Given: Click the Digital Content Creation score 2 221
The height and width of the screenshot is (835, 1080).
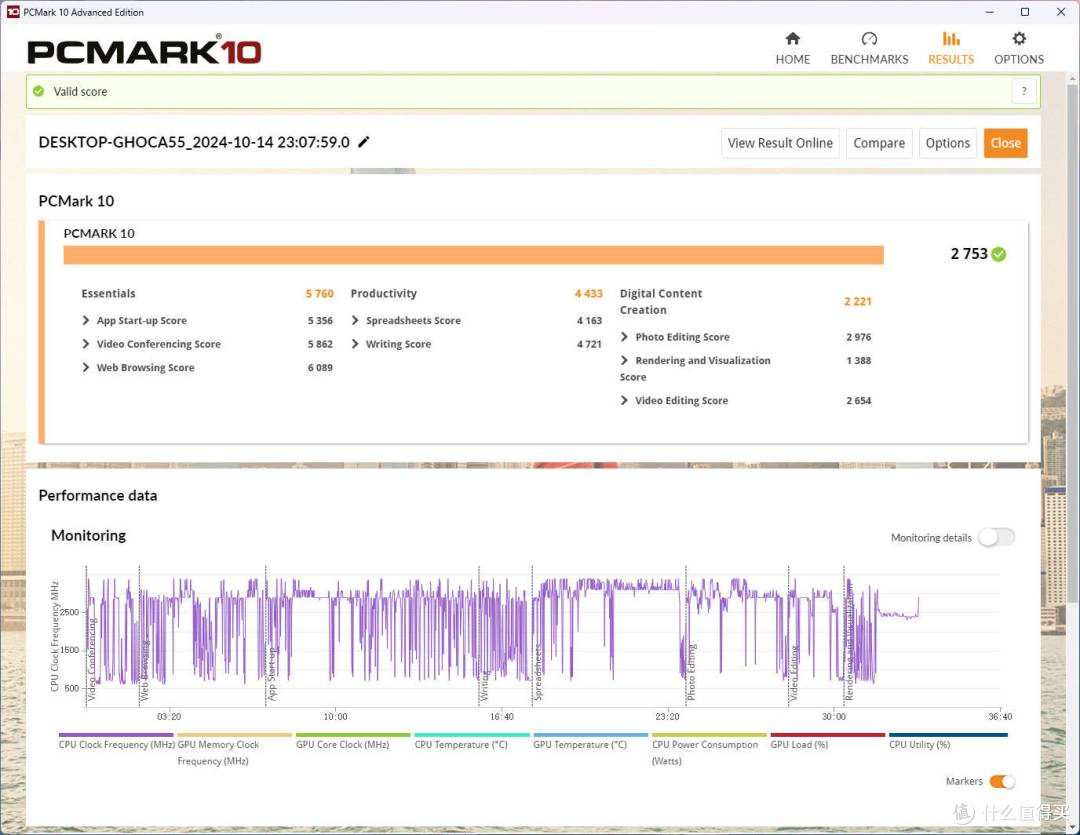Looking at the screenshot, I should [x=858, y=302].
